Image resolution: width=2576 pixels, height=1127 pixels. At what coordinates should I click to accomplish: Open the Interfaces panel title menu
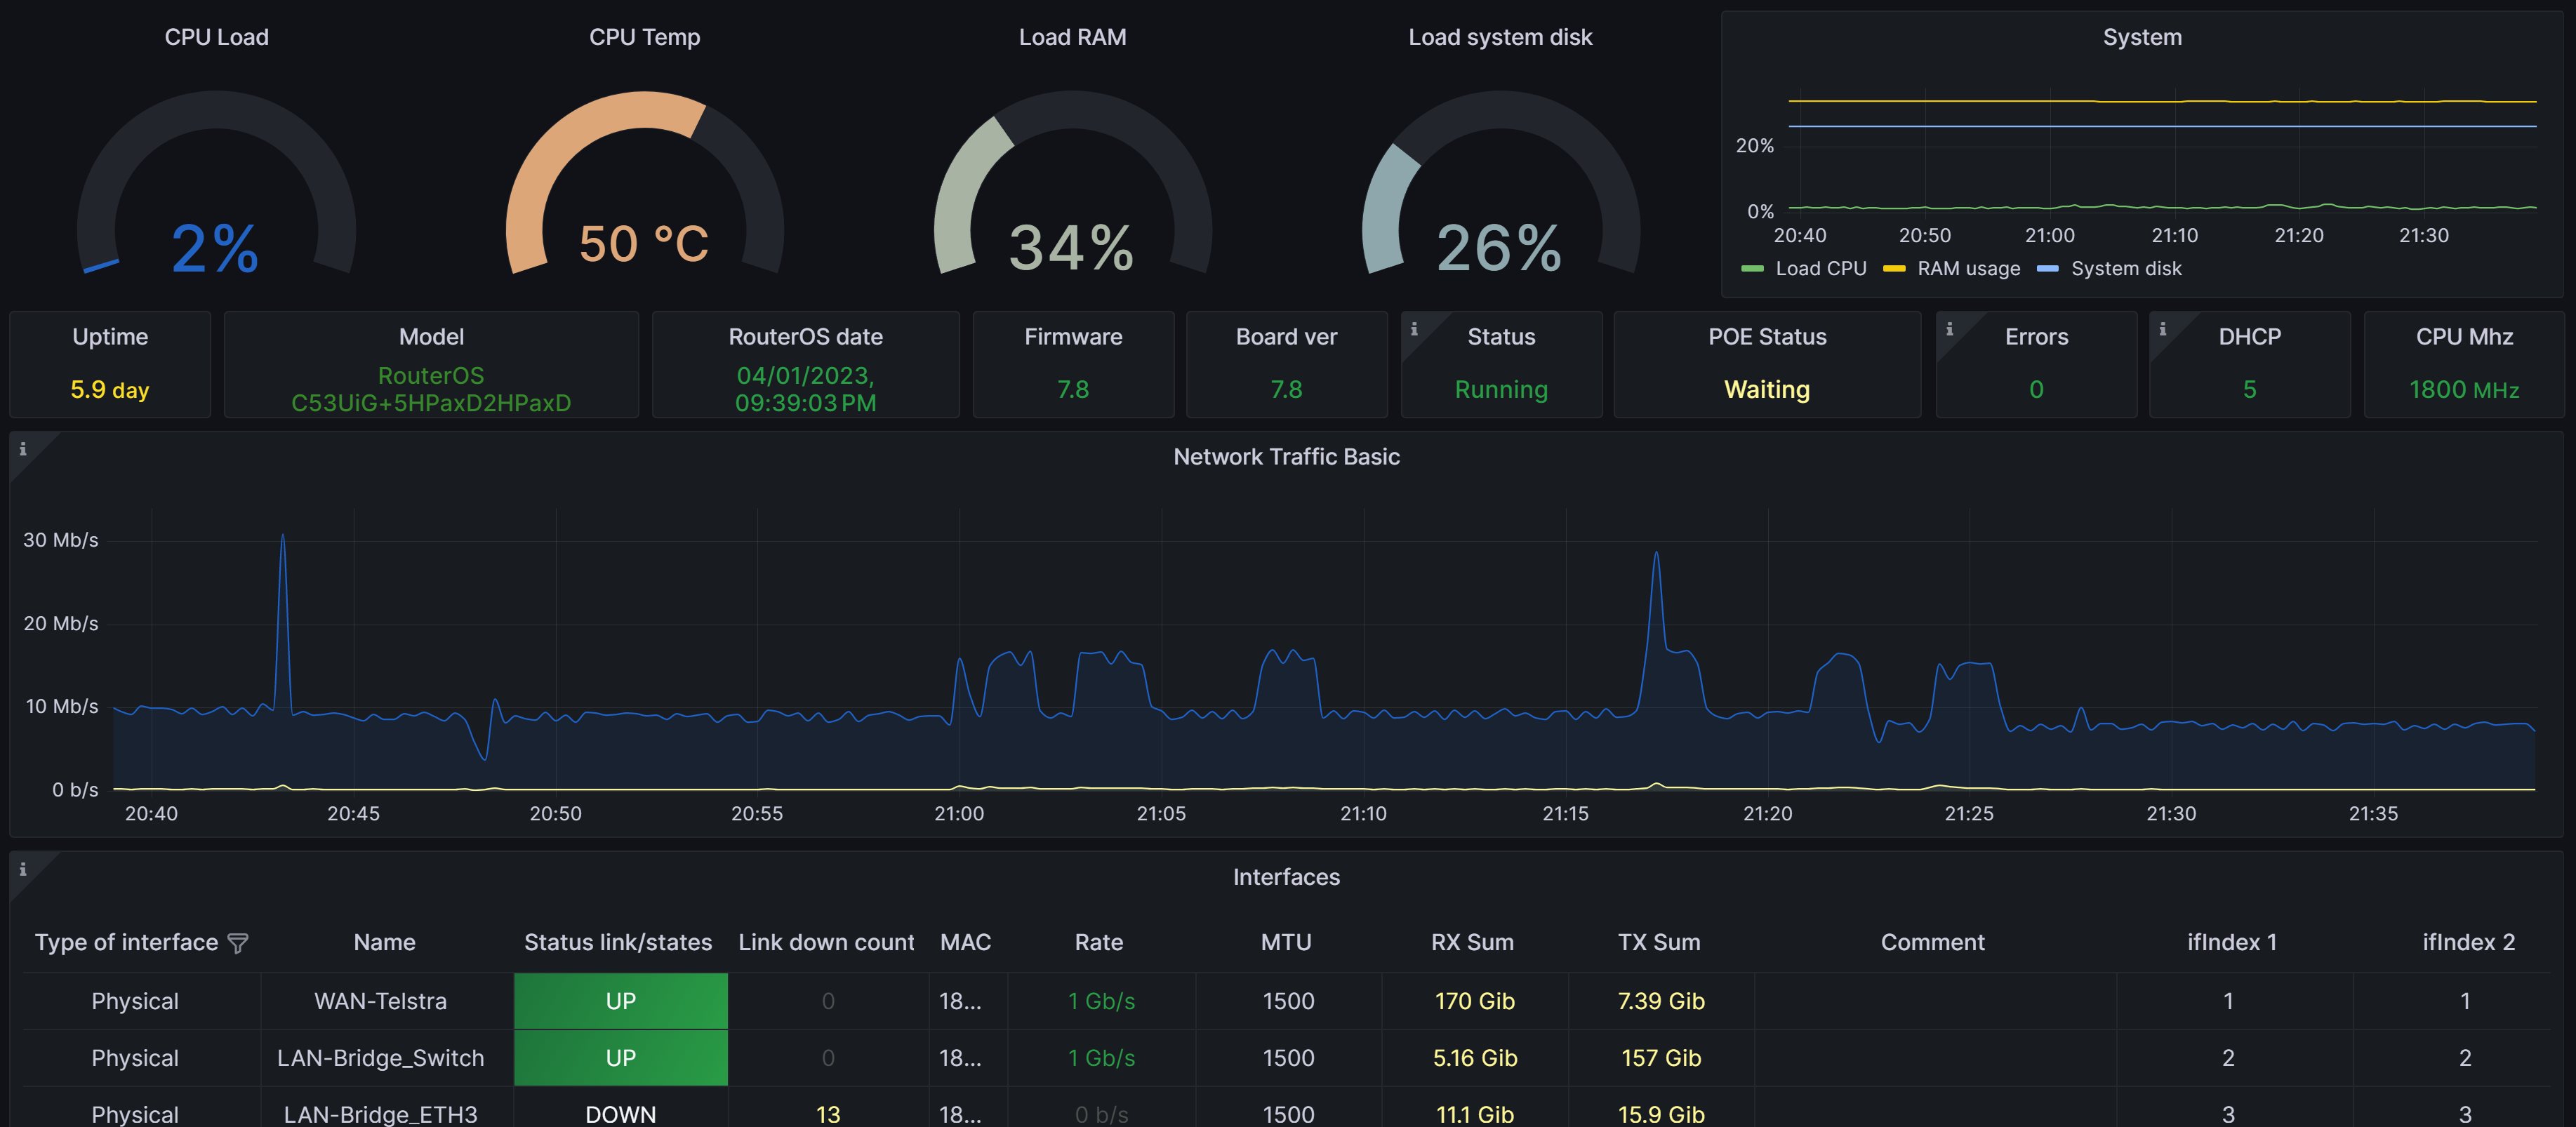coord(1286,877)
